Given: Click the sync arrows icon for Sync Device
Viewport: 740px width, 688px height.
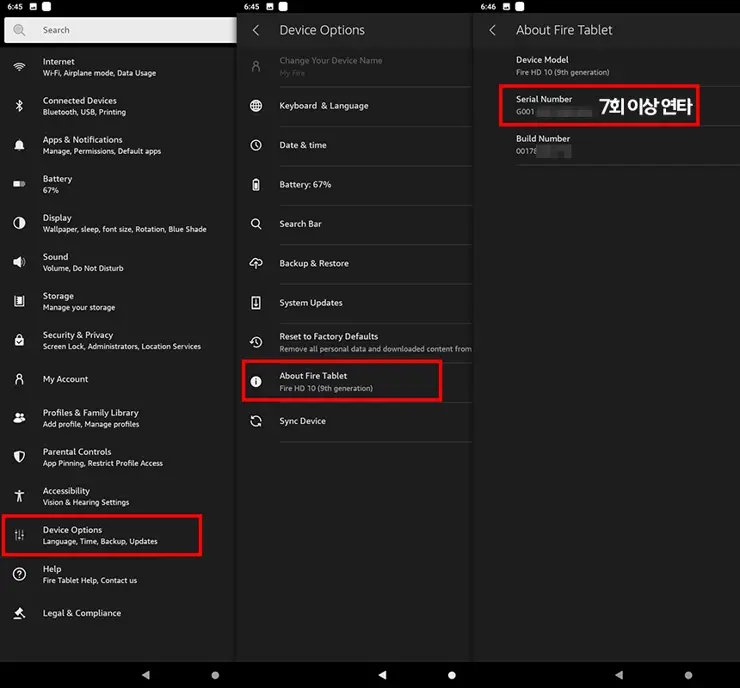Looking at the screenshot, I should click(256, 421).
